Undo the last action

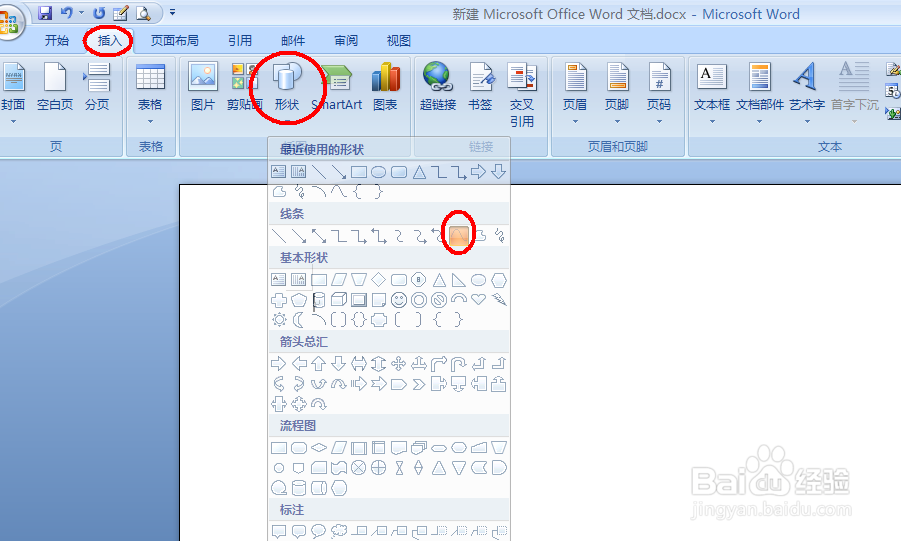tap(66, 13)
